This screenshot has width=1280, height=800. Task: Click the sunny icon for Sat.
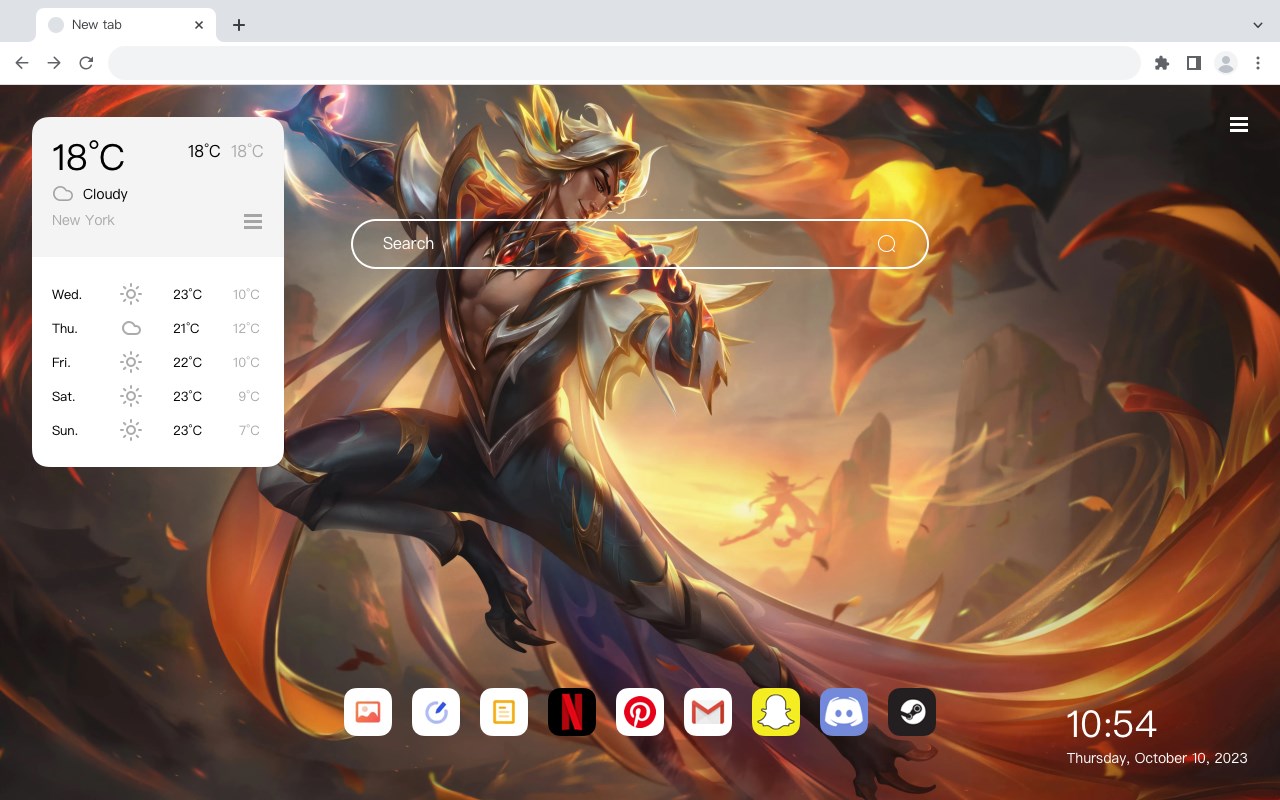pos(131,396)
